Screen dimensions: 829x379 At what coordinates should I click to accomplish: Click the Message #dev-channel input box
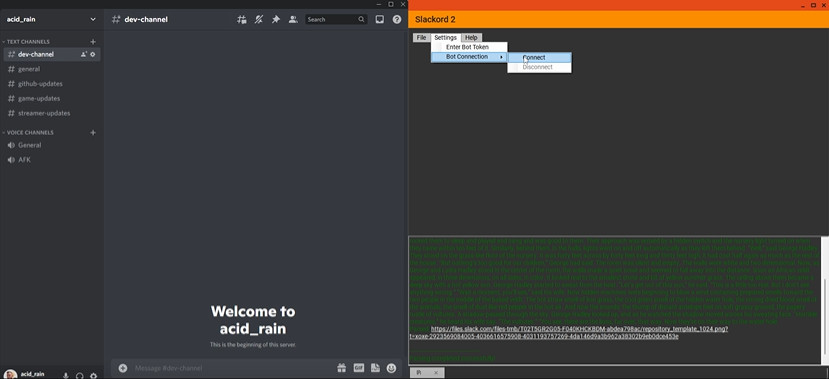[x=233, y=368]
